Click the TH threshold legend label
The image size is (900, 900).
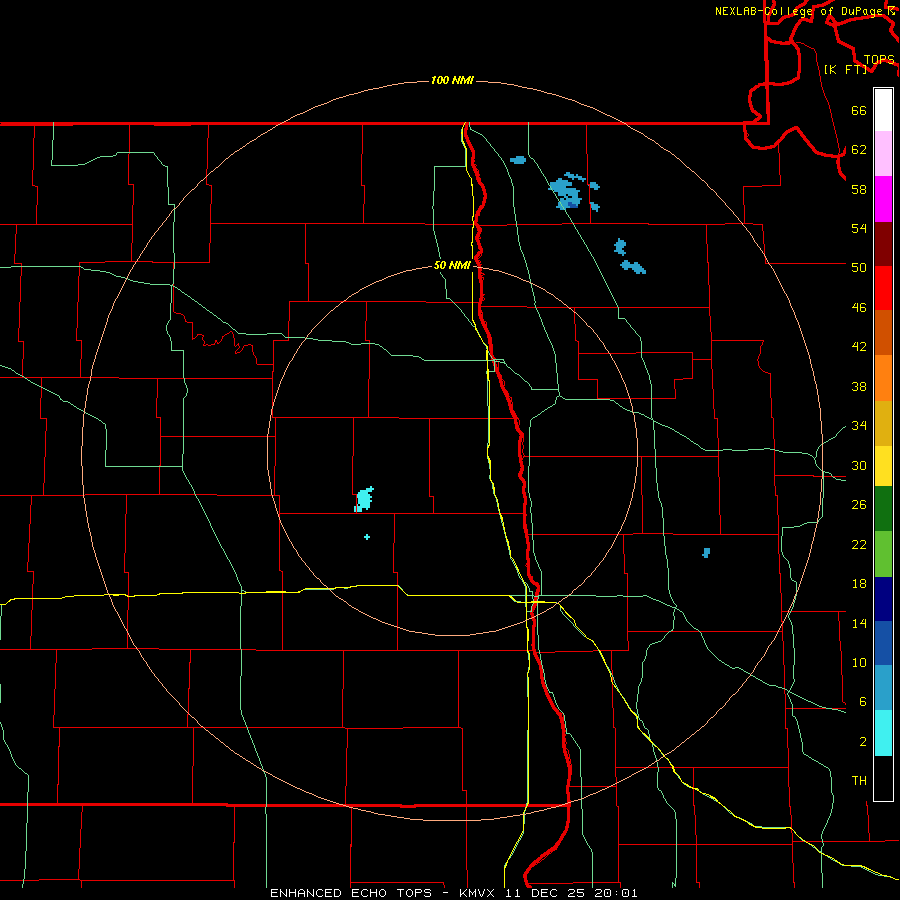(859, 781)
